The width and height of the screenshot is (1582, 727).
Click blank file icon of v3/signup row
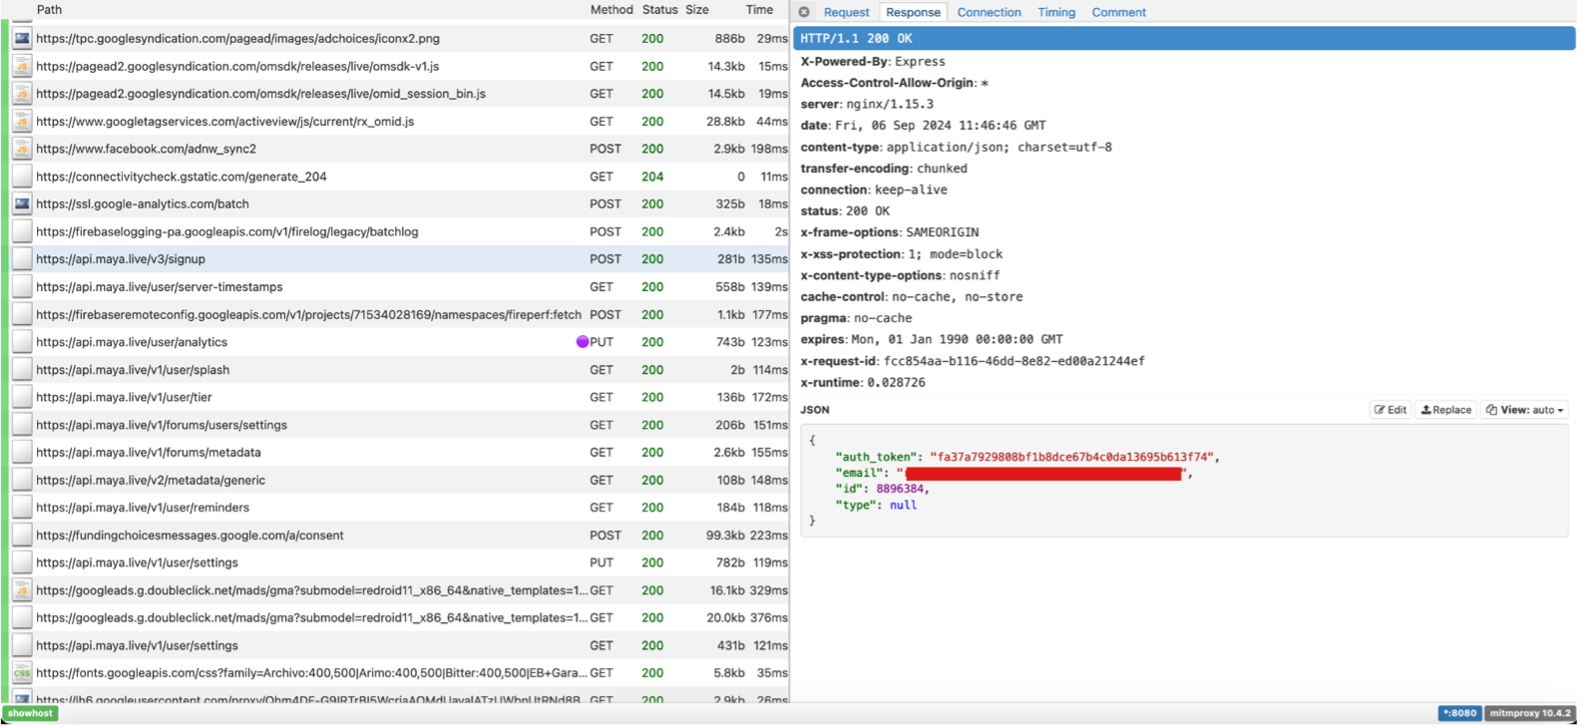tap(22, 259)
